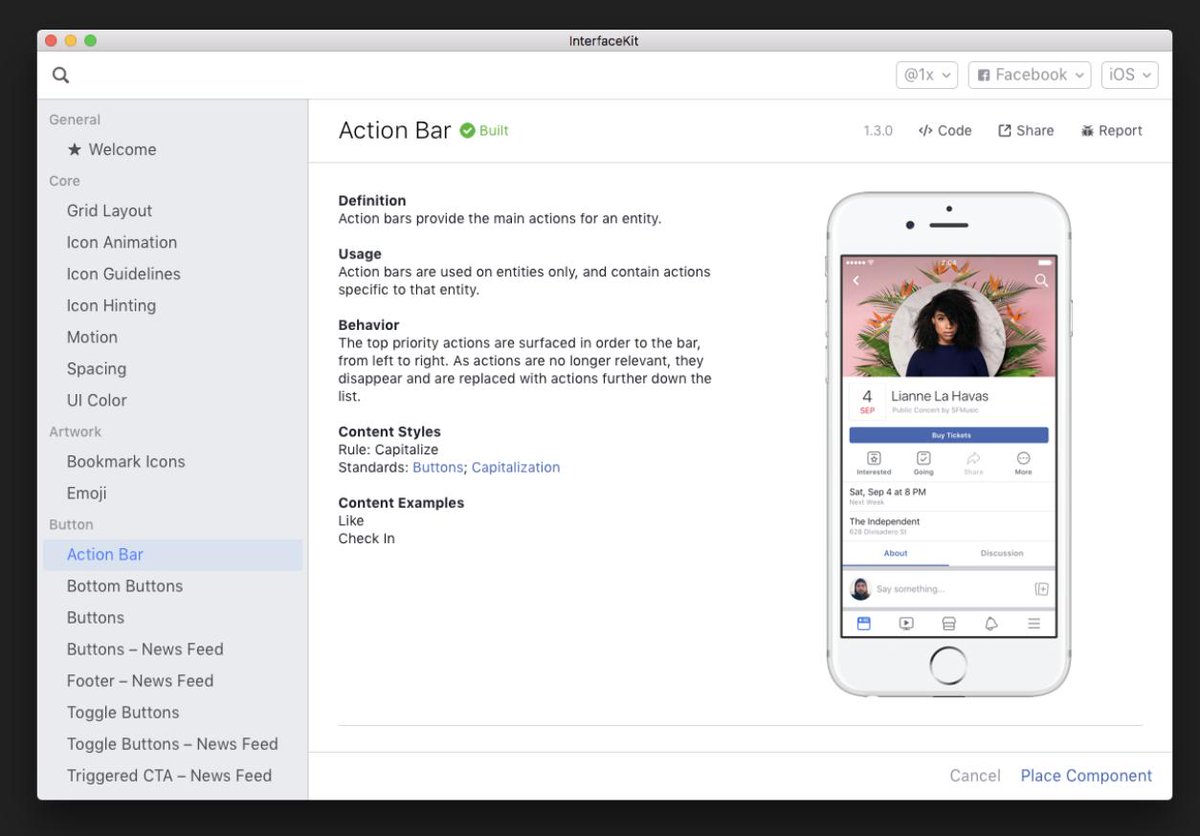Click the commenter avatar in phone preview

860,589
